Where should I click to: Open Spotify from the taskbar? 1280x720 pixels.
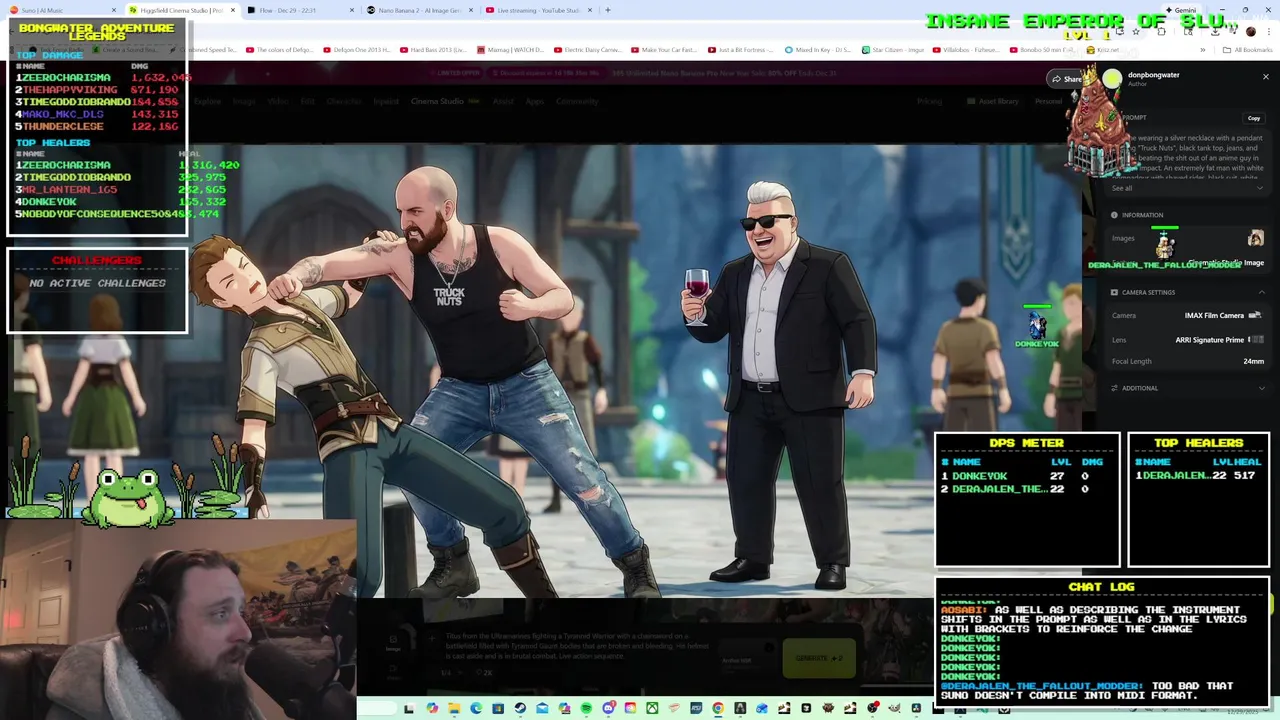pyautogui.click(x=586, y=708)
